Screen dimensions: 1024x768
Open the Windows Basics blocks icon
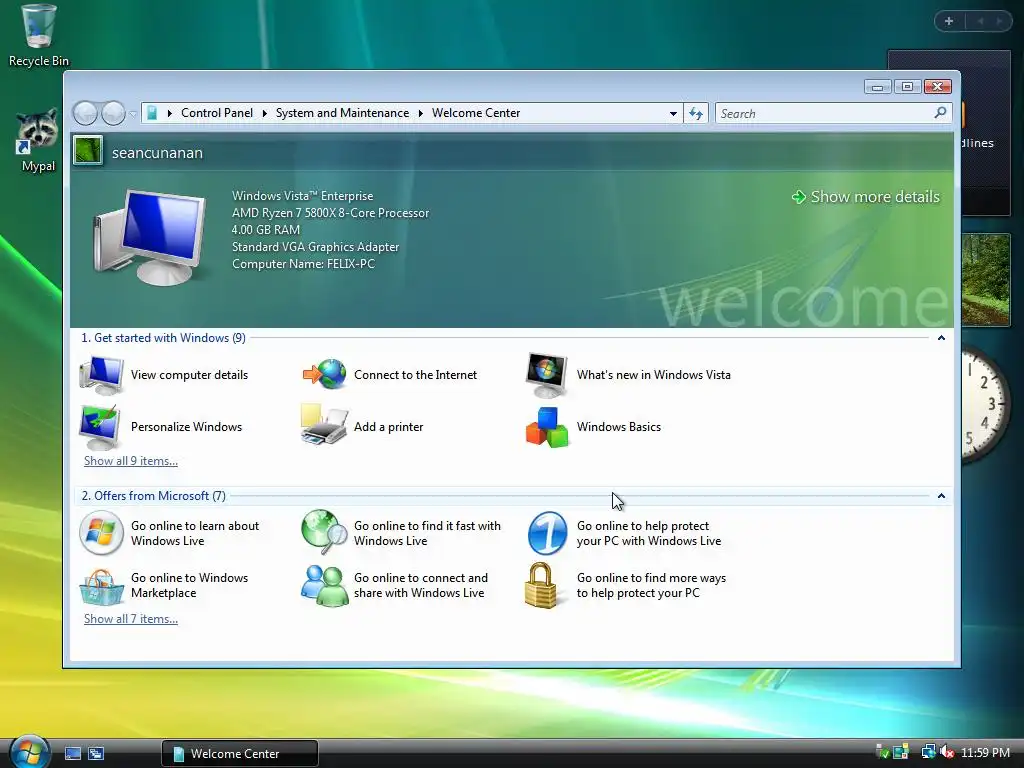[x=547, y=427]
